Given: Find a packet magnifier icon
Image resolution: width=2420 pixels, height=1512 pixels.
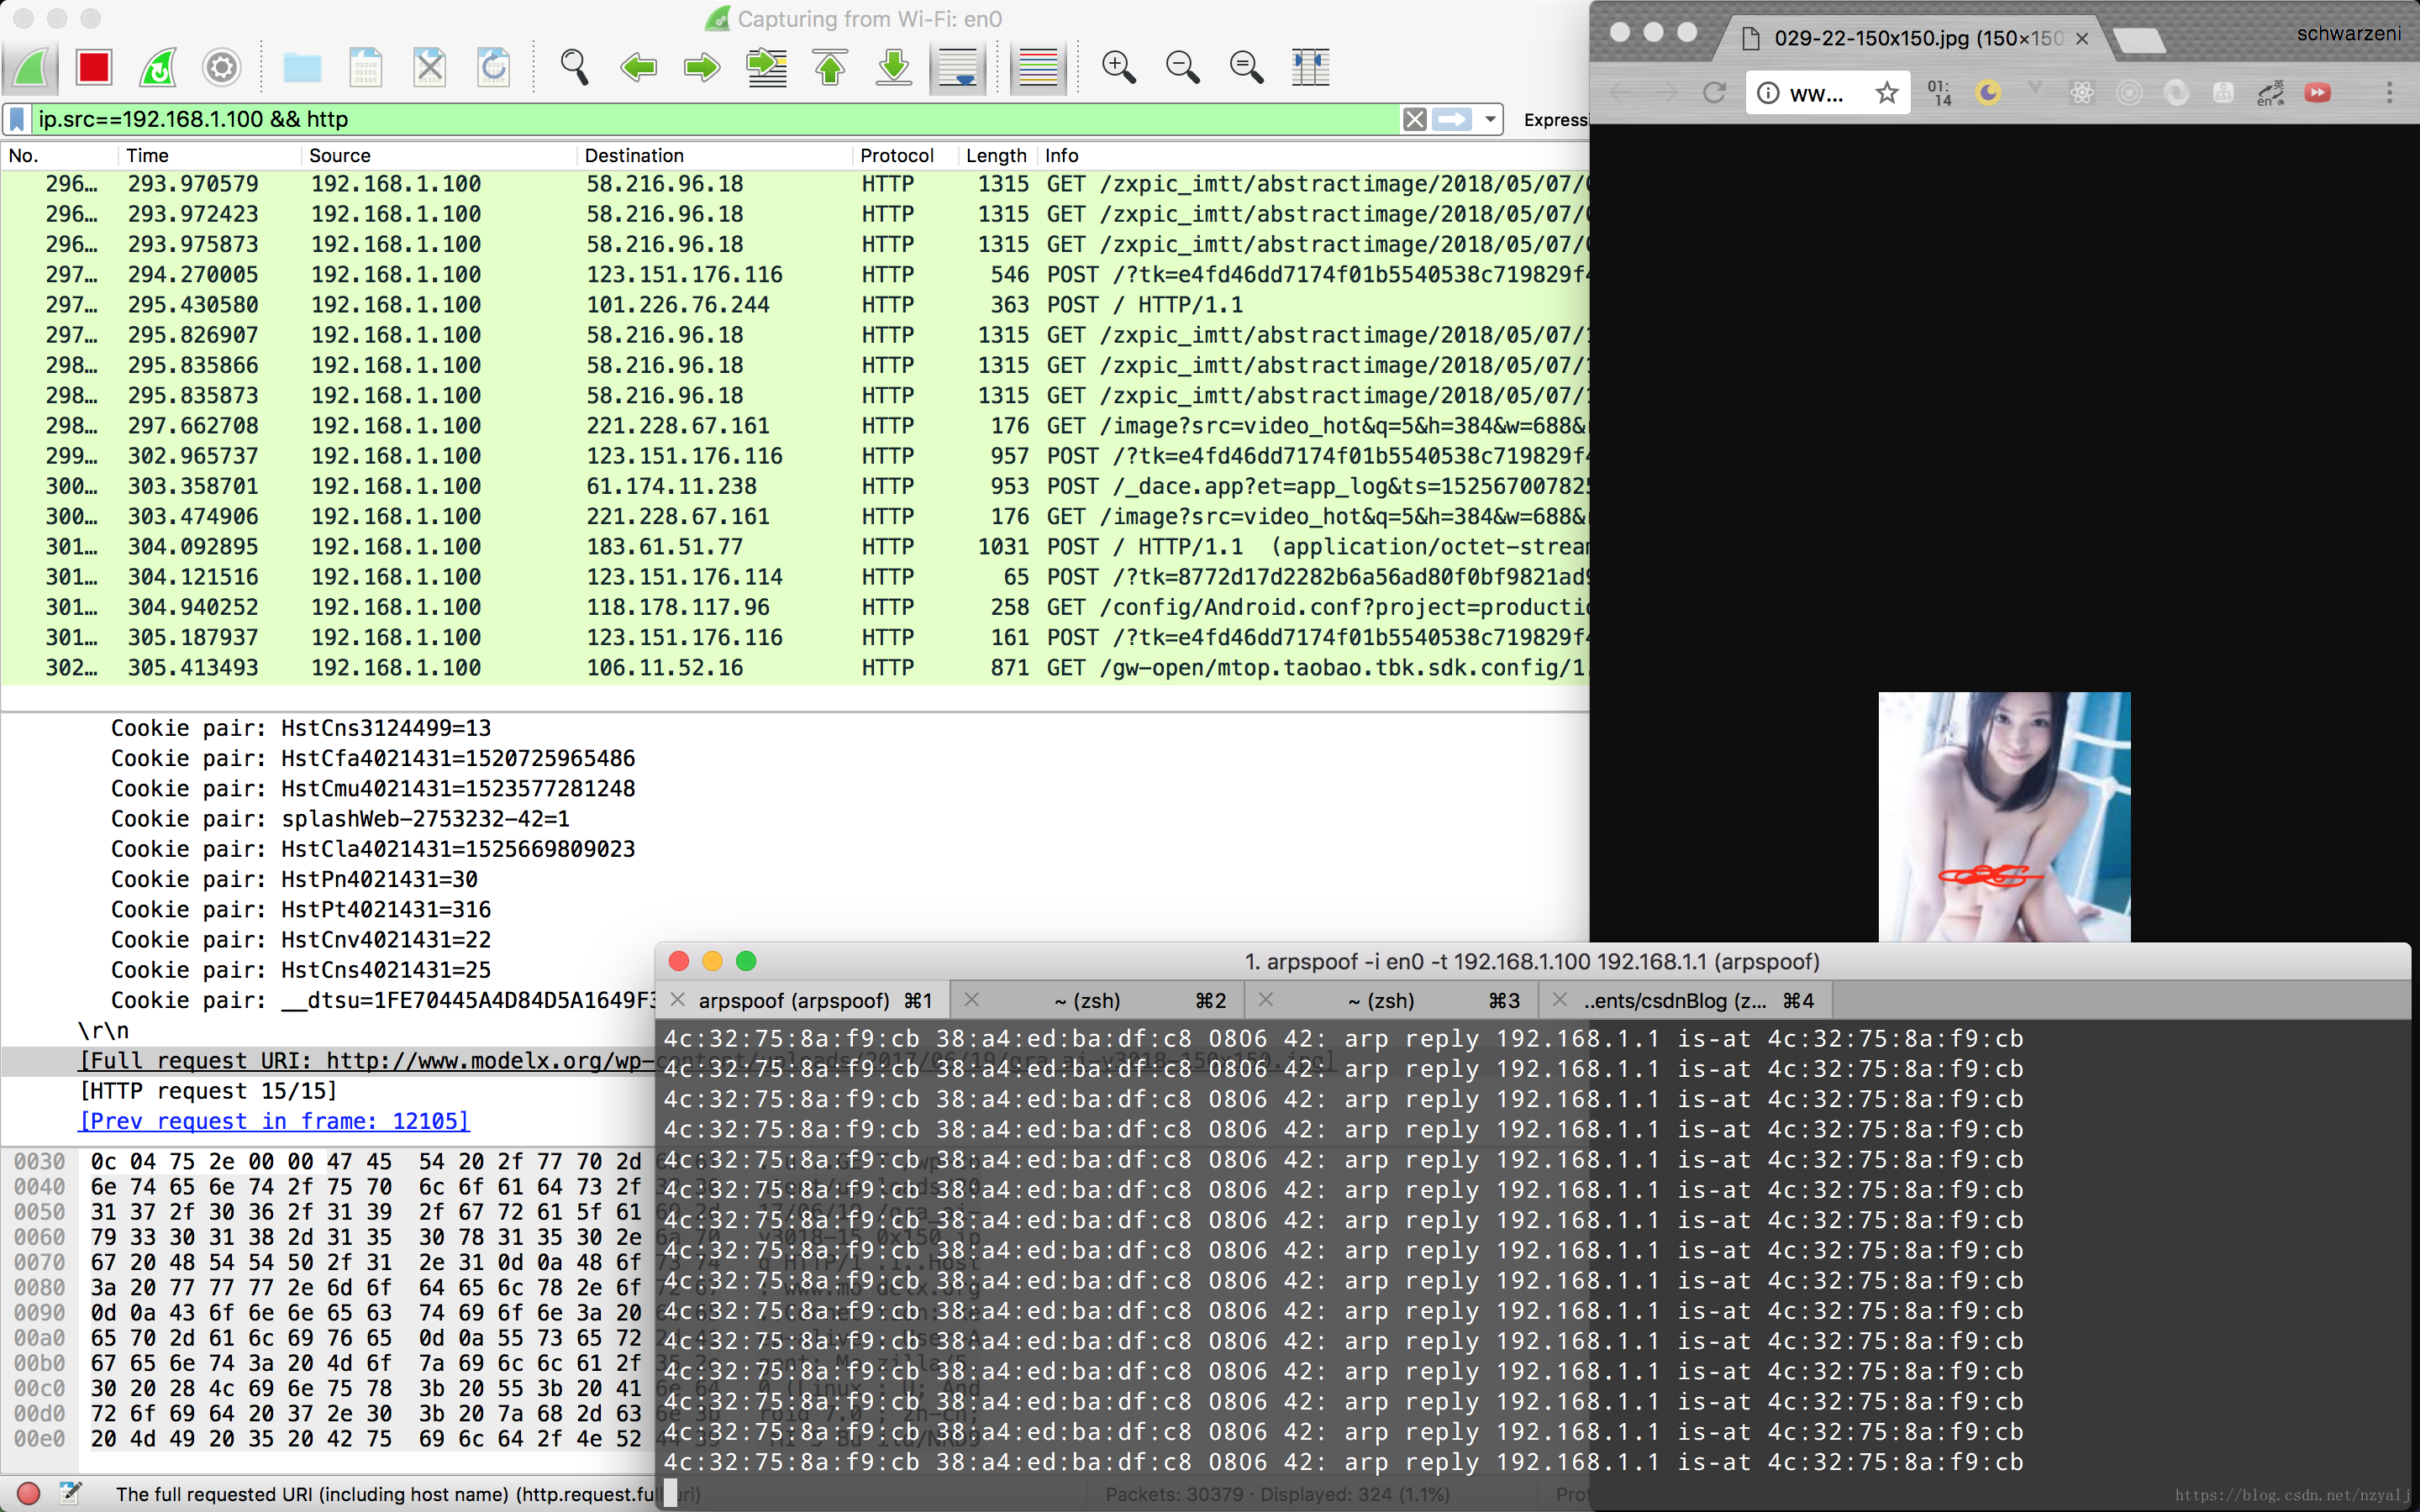Looking at the screenshot, I should 574,67.
